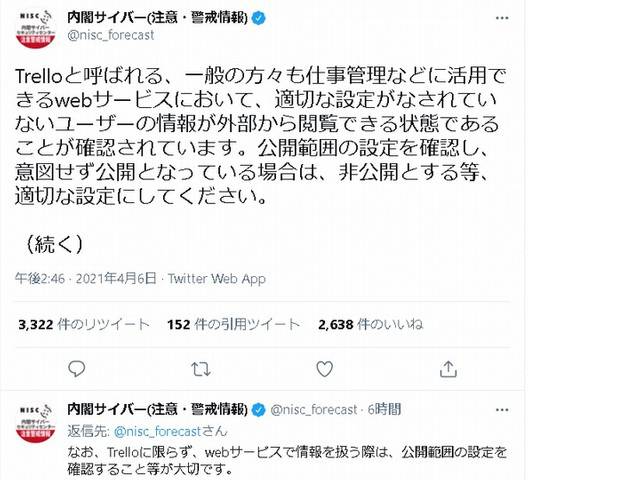The height and width of the screenshot is (480, 640).
Task: Click the tweet timestamp 午後2:46 2021年4月6日
Action: [x=86, y=279]
